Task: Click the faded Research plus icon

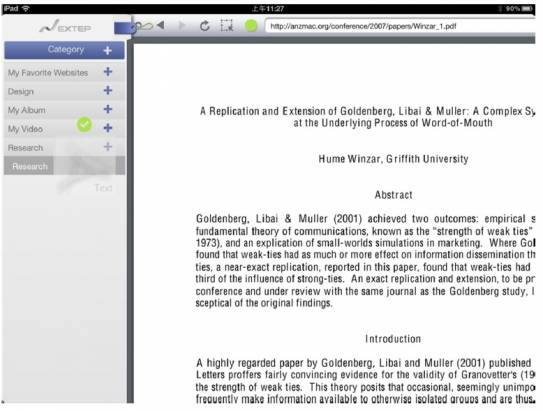Action: coord(108,147)
